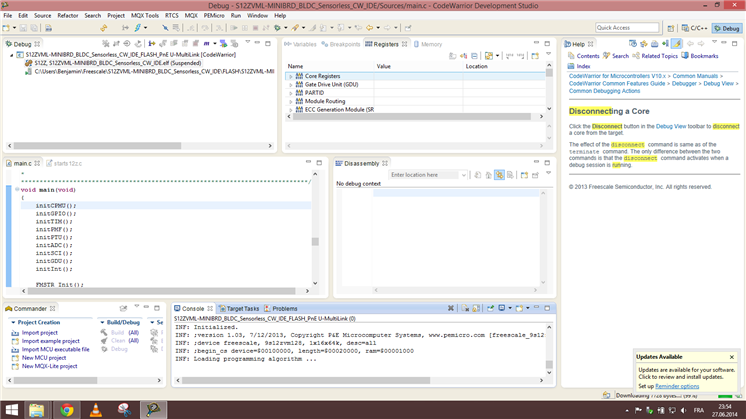
Task: Click the Save All toolbar icon
Action: tap(34, 28)
